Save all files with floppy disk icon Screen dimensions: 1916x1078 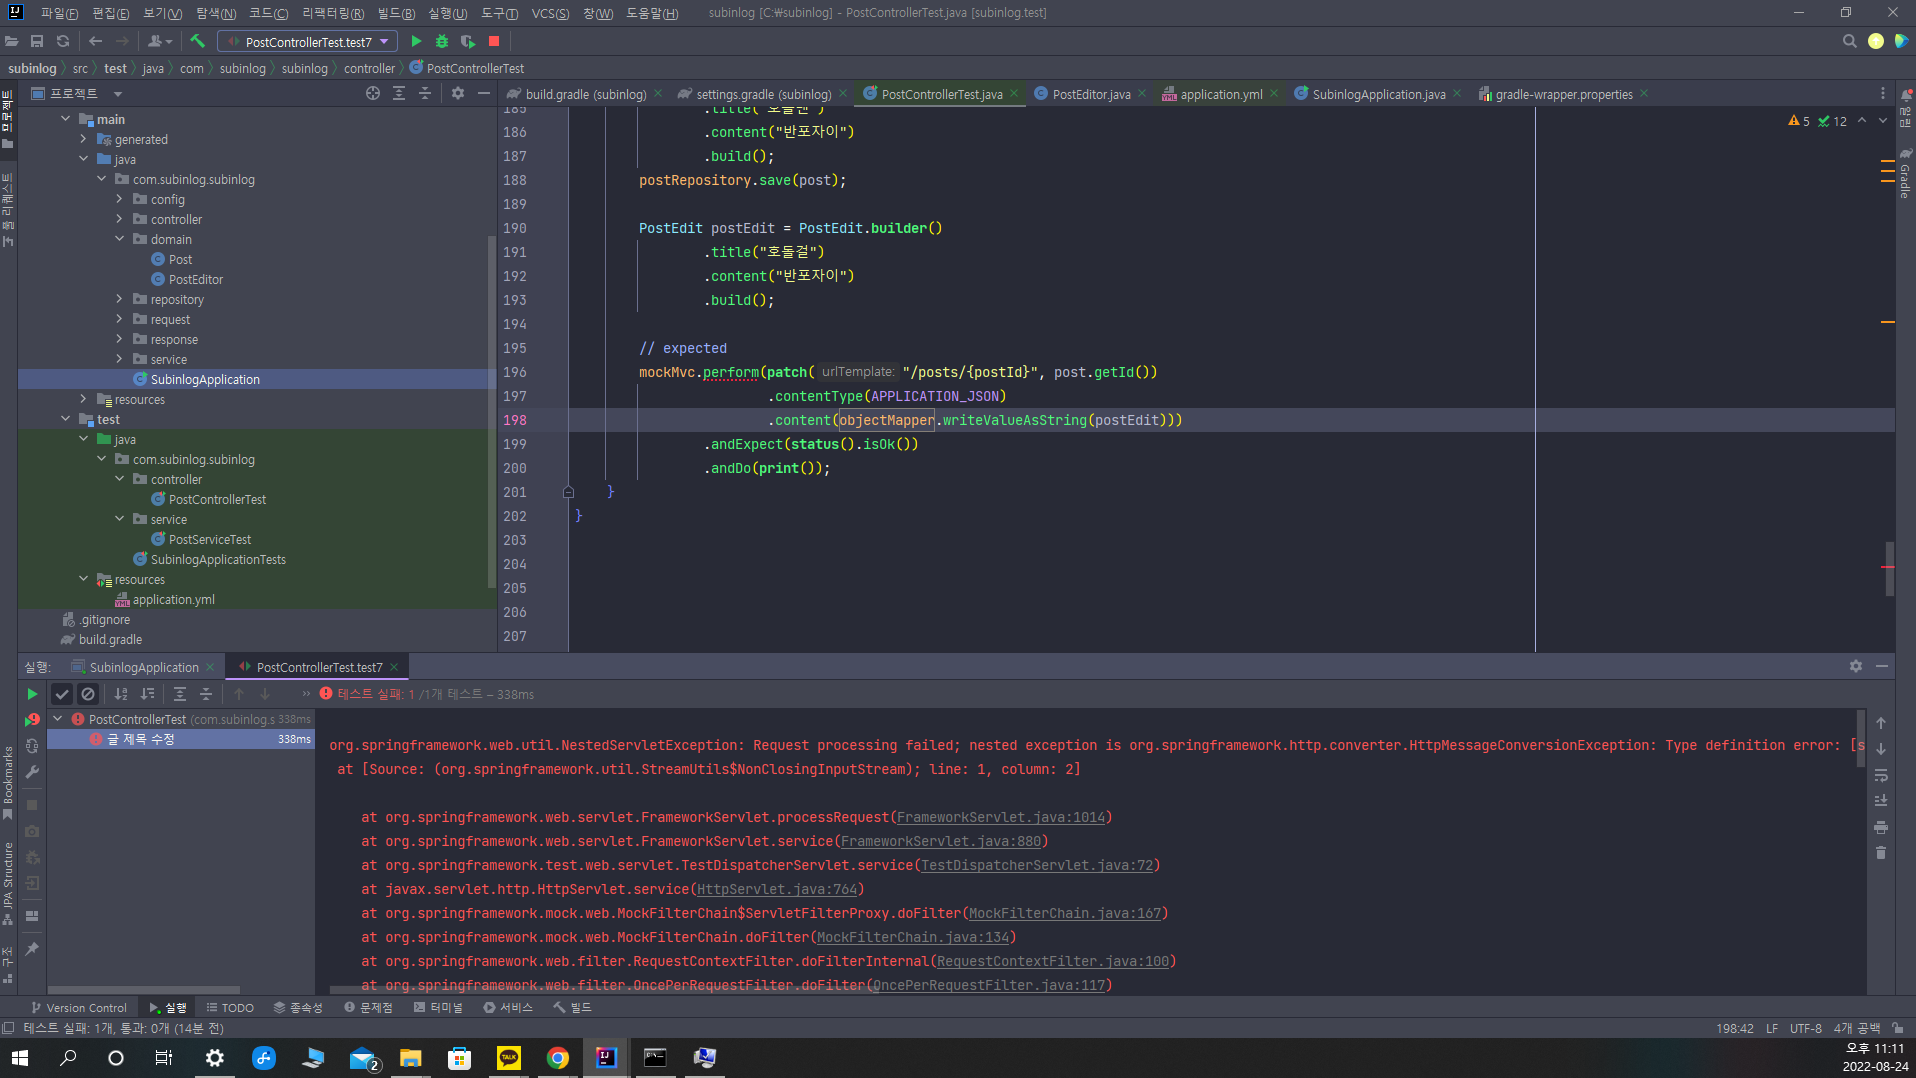click(x=37, y=41)
